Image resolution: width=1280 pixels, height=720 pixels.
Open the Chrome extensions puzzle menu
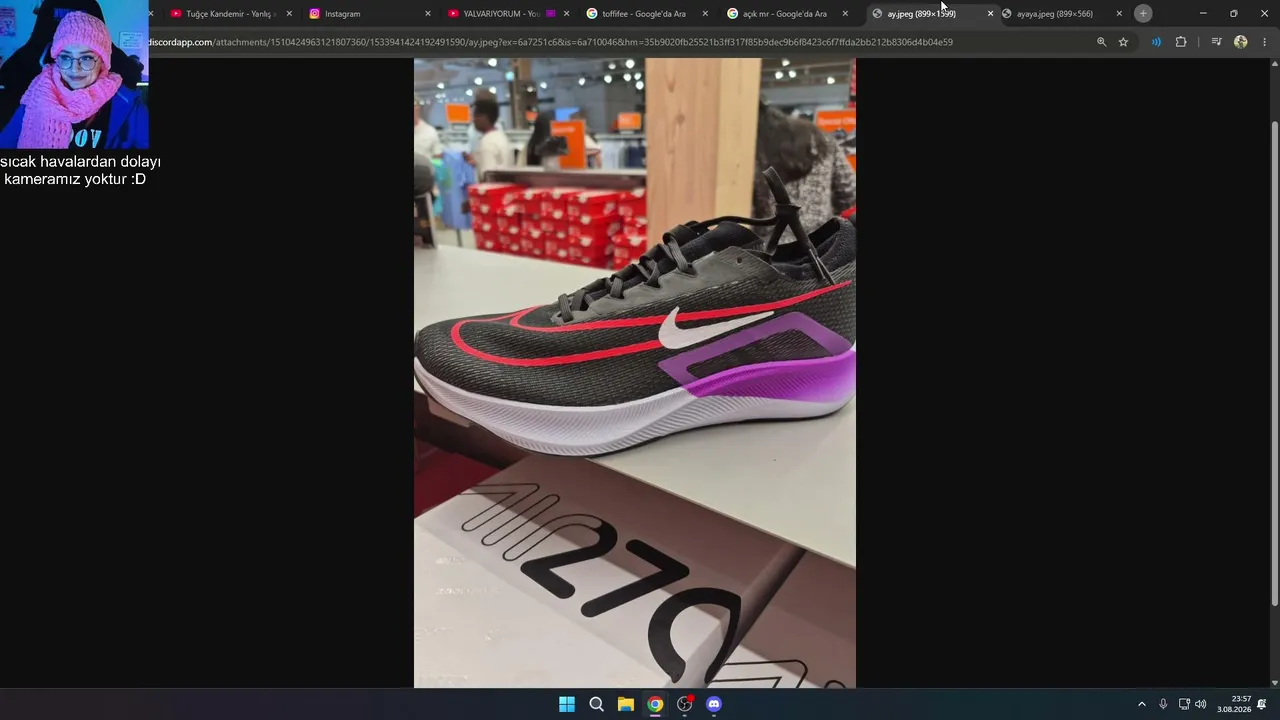[1181, 42]
